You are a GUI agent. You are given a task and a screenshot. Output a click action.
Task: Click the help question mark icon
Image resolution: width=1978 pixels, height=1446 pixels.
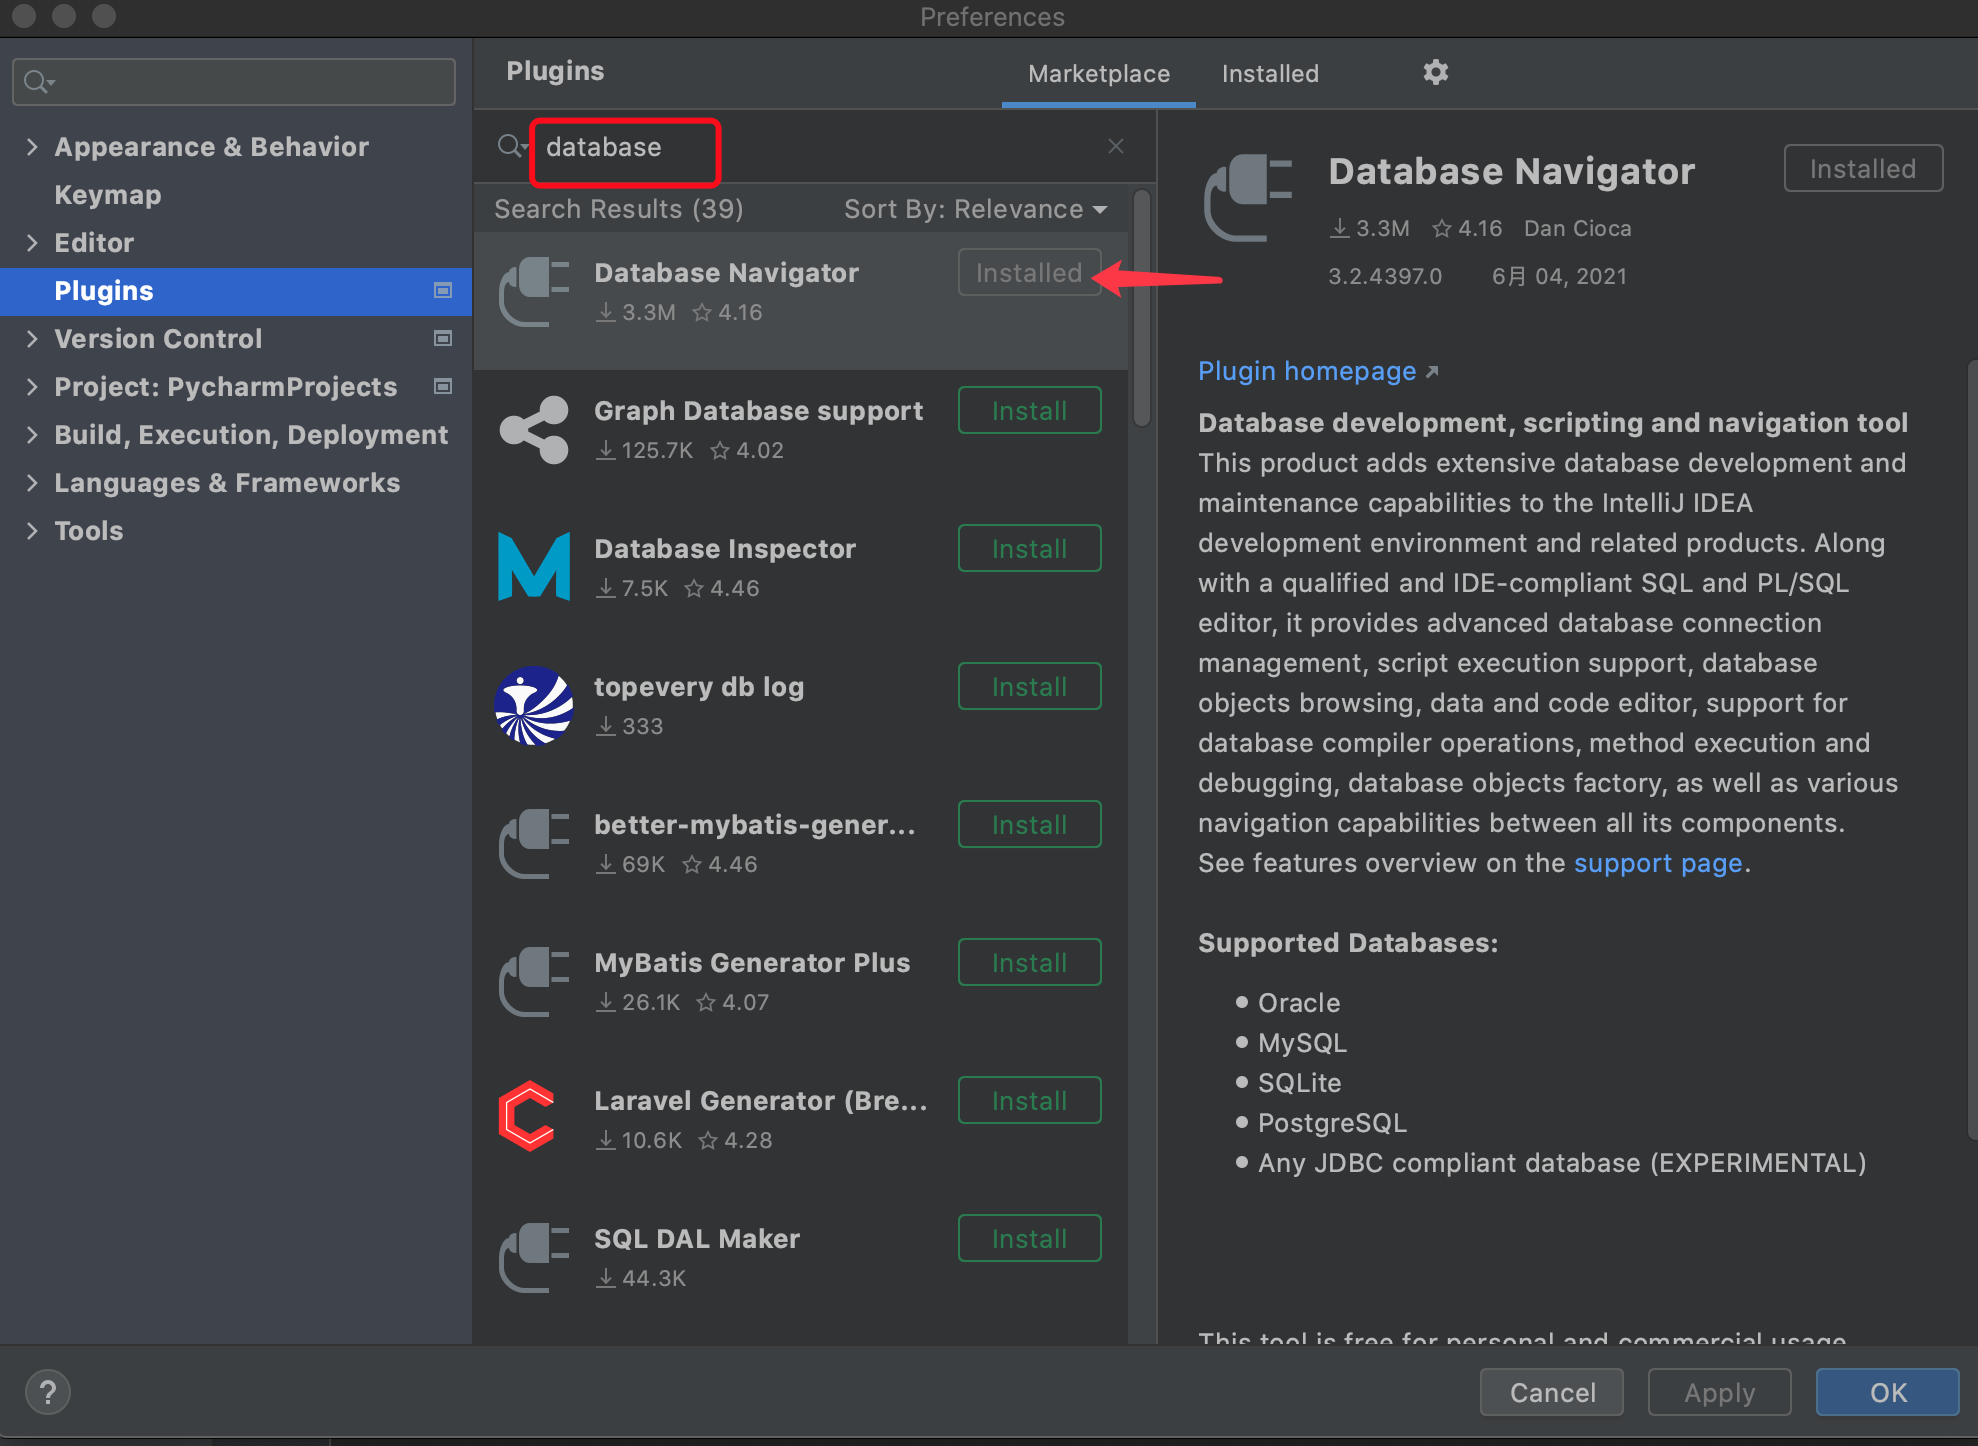tap(47, 1391)
